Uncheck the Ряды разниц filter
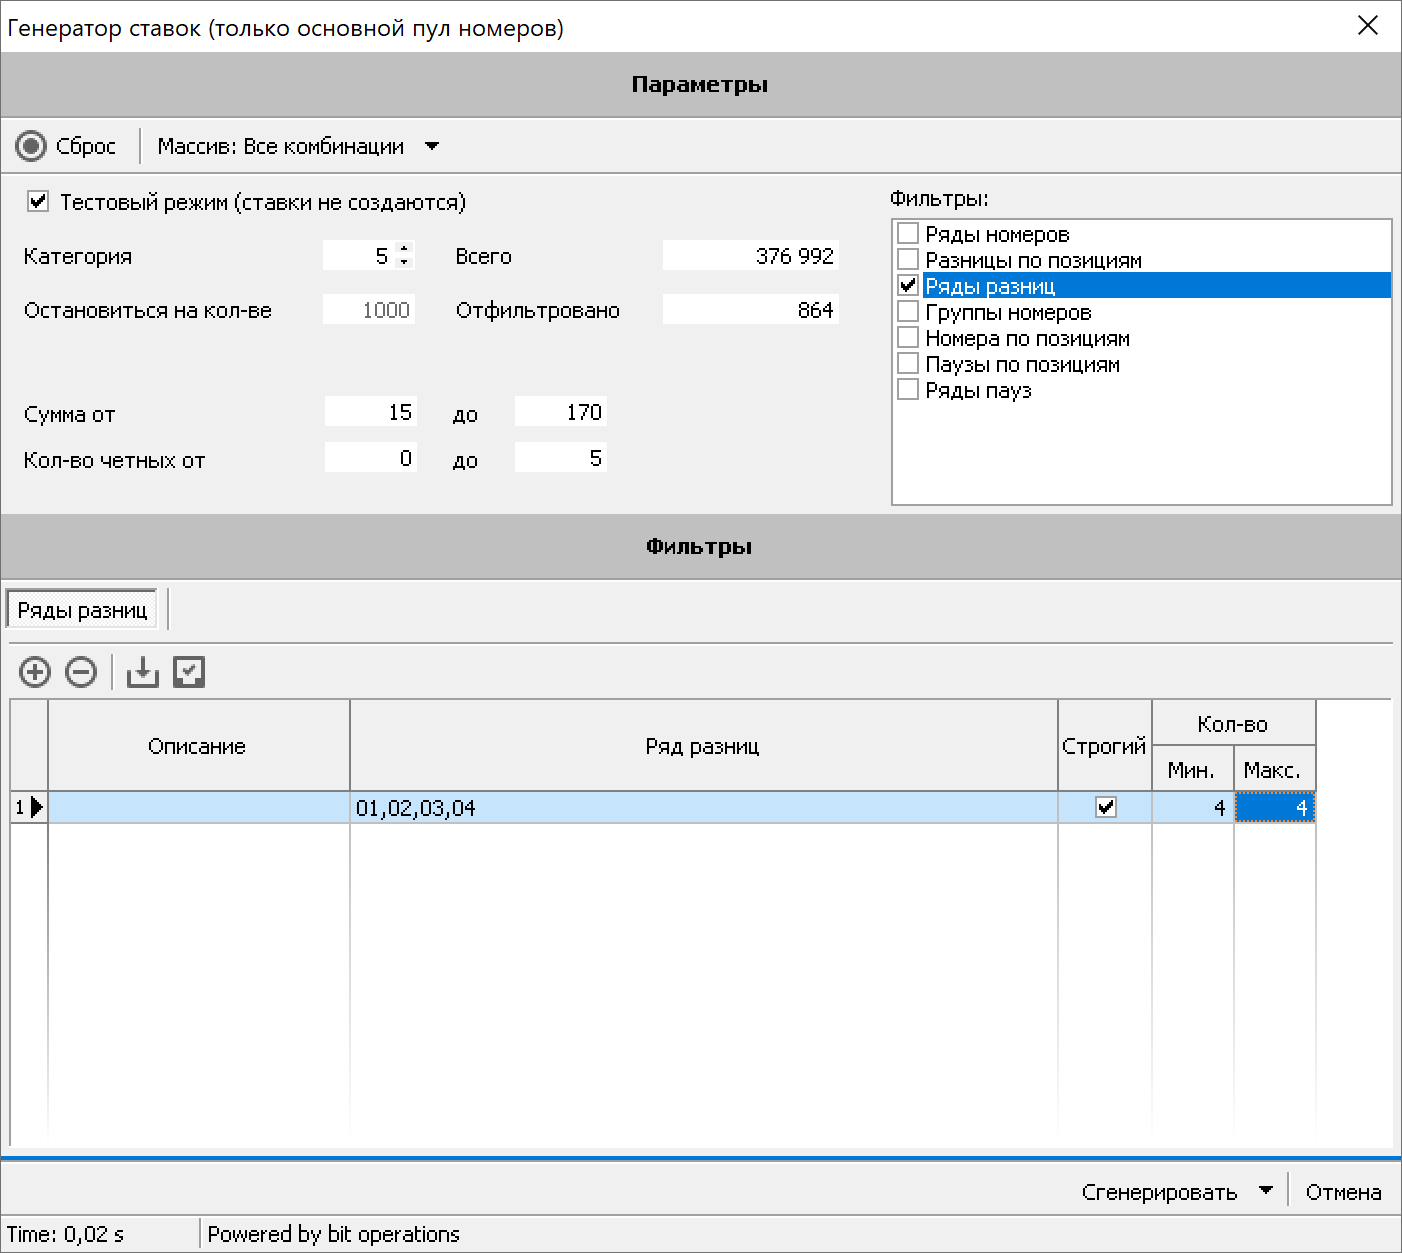Screen dimensions: 1402x1253 908,286
